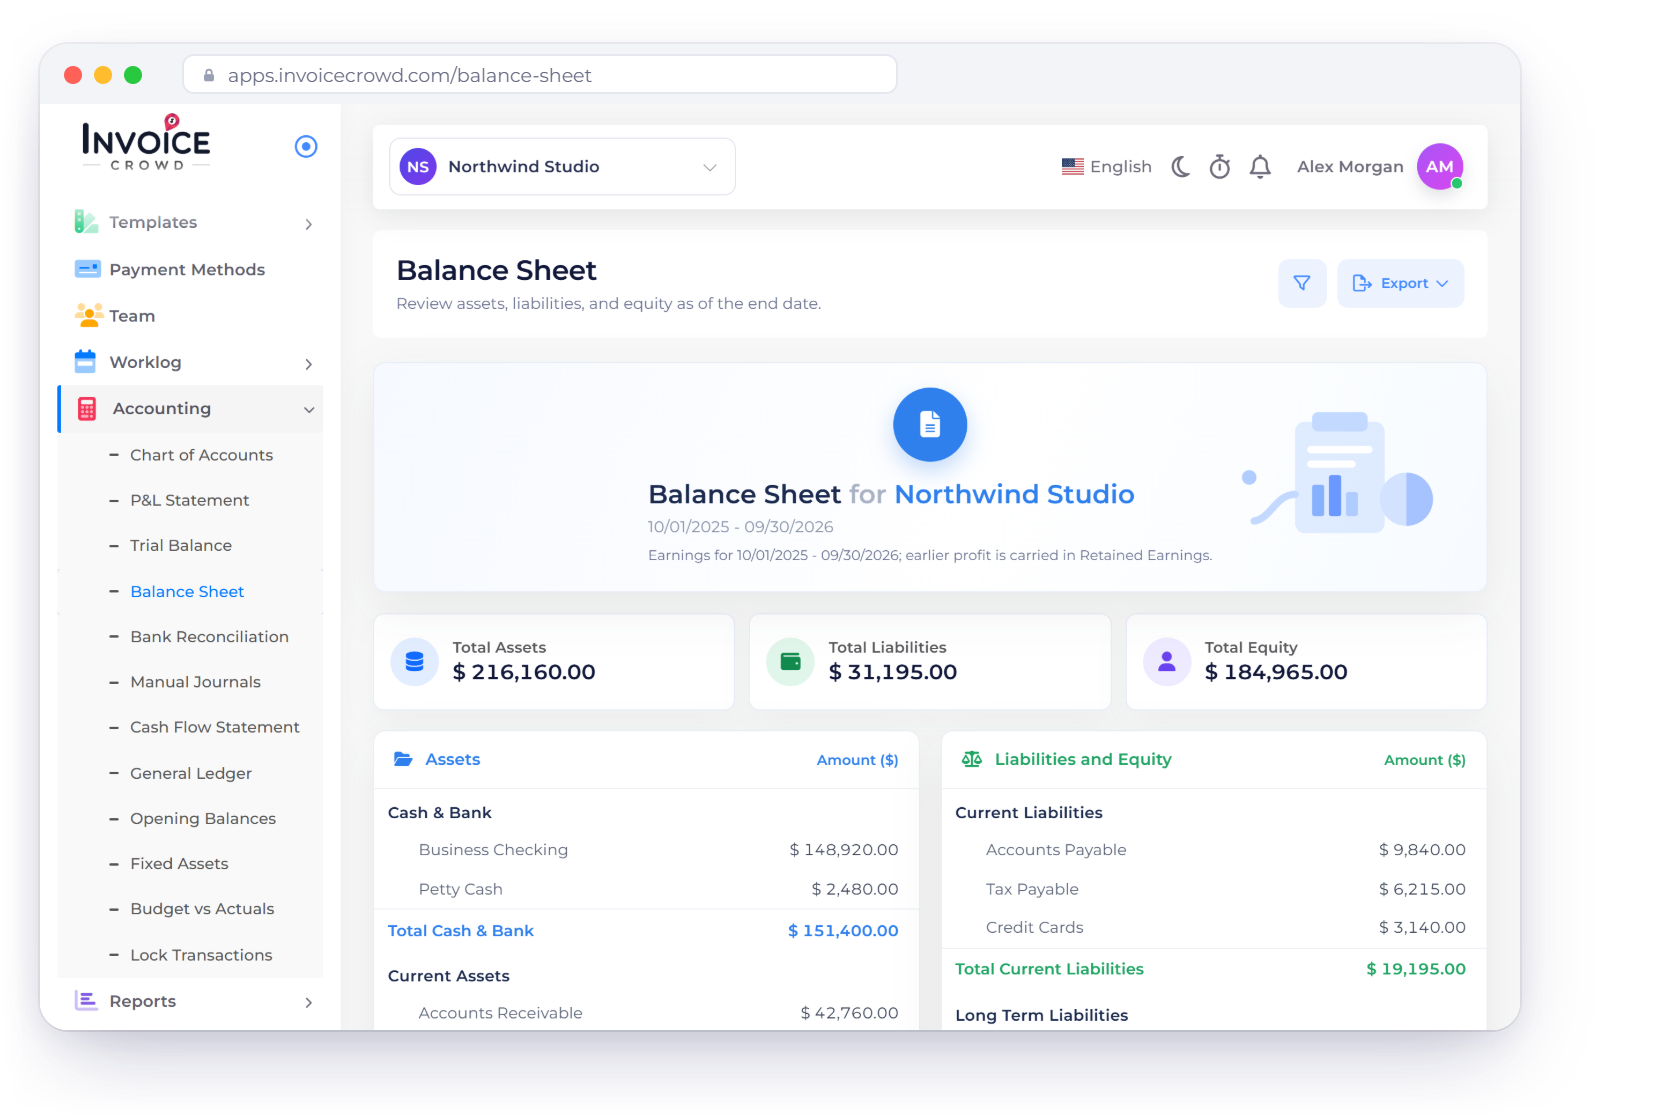The width and height of the screenshot is (1680, 1120).
Task: Open the Export dropdown
Action: coord(1400,284)
